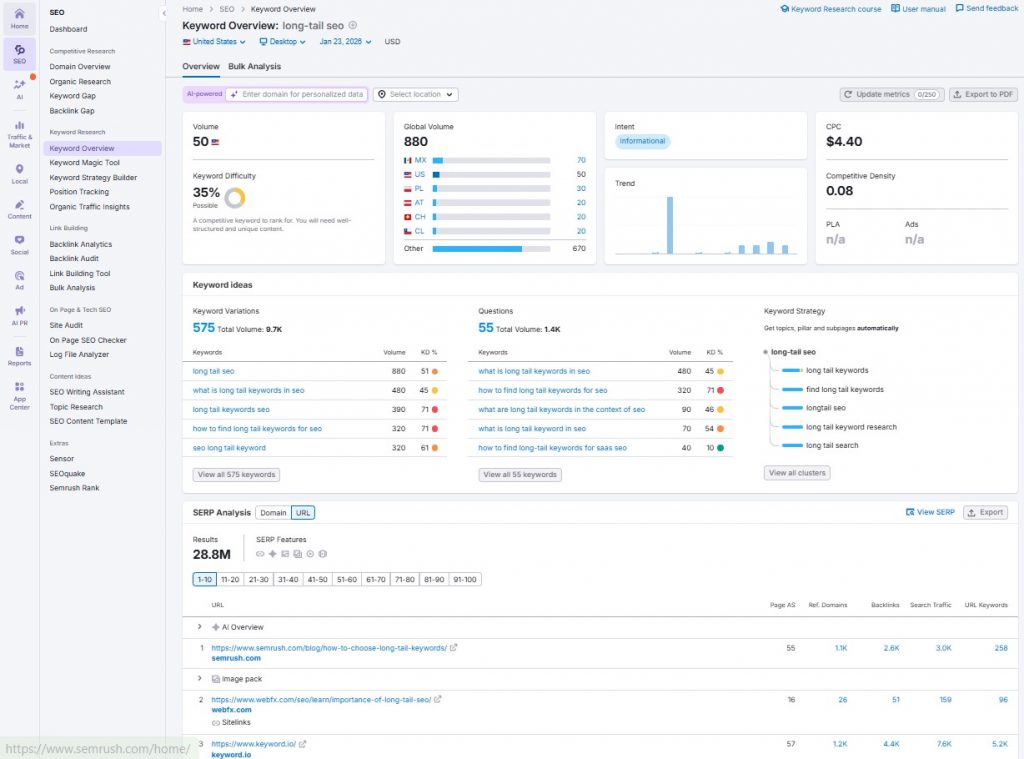This screenshot has width=1024, height=759.
Task: Click the Enter domain for personalized data field
Action: (x=300, y=94)
